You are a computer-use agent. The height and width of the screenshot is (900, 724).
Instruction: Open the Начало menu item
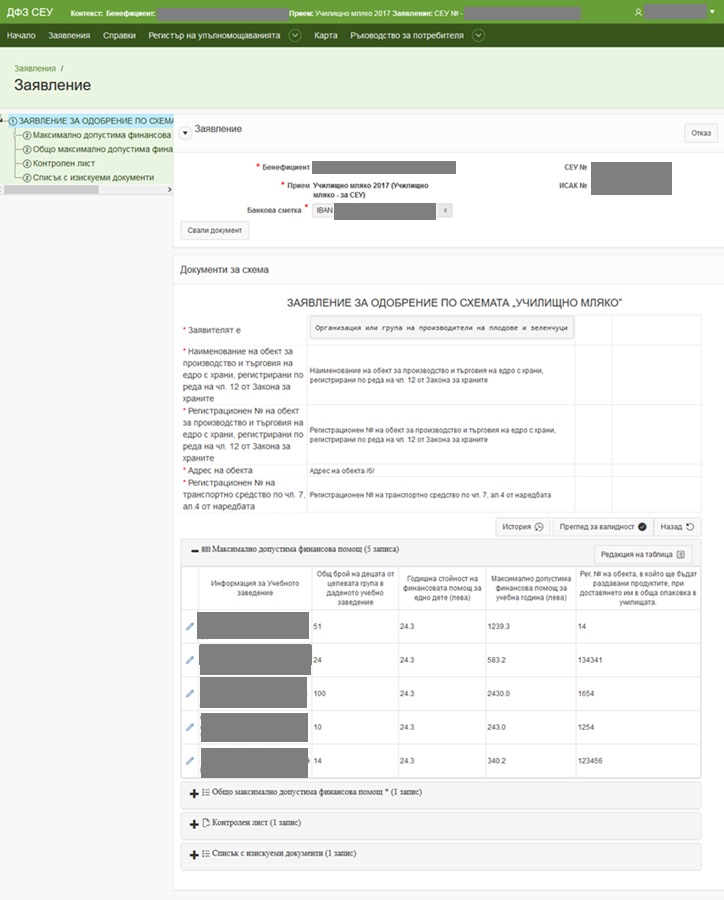[x=21, y=36]
